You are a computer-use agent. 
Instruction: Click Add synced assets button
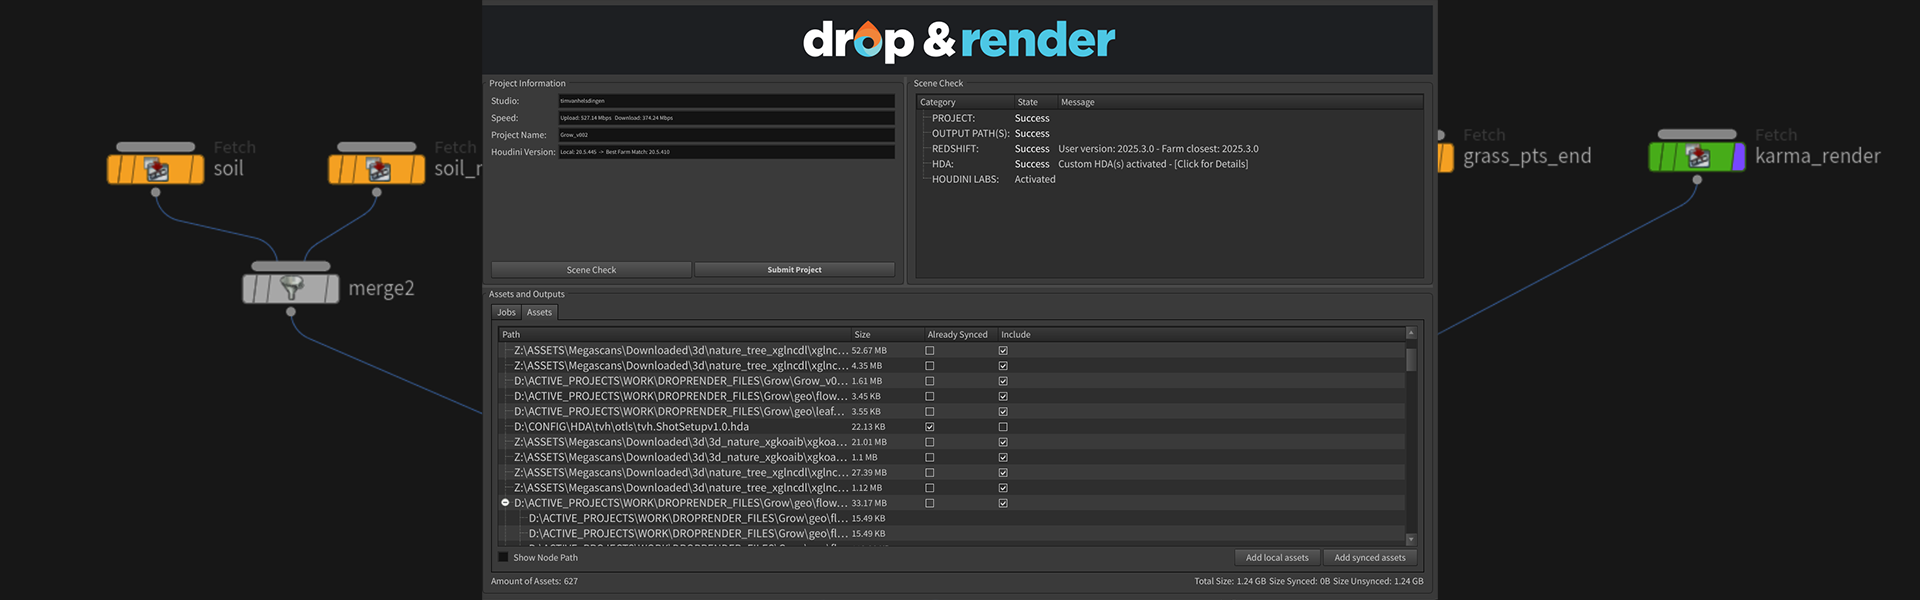(1370, 558)
